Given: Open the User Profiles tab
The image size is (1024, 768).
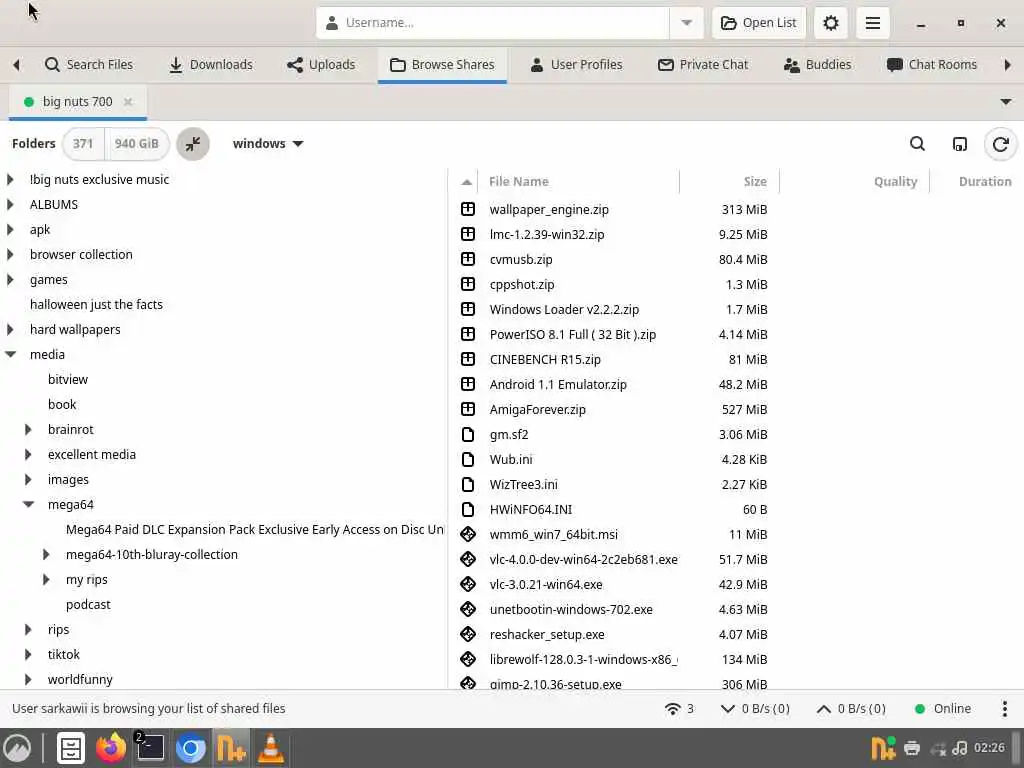Looking at the screenshot, I should [577, 65].
